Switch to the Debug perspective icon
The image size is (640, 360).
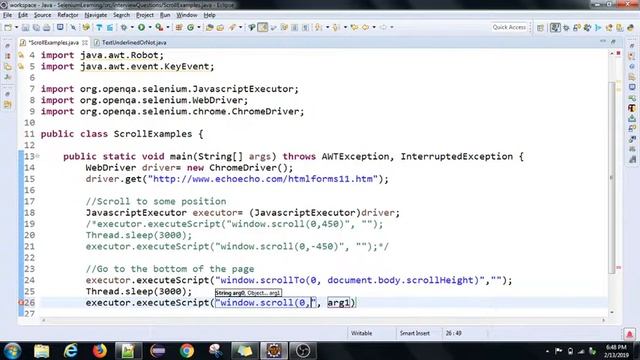pyautogui.click(x=566, y=28)
